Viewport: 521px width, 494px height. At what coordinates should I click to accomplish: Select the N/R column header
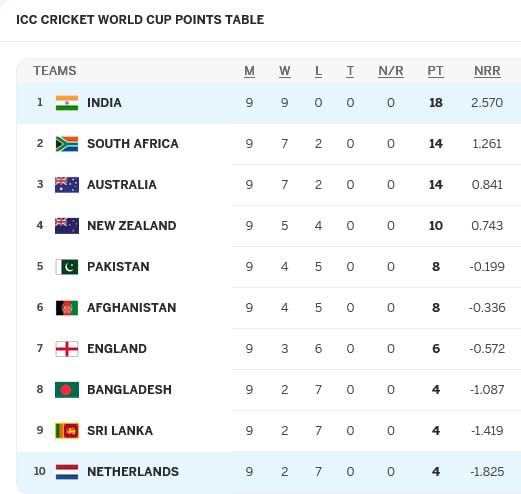click(391, 71)
